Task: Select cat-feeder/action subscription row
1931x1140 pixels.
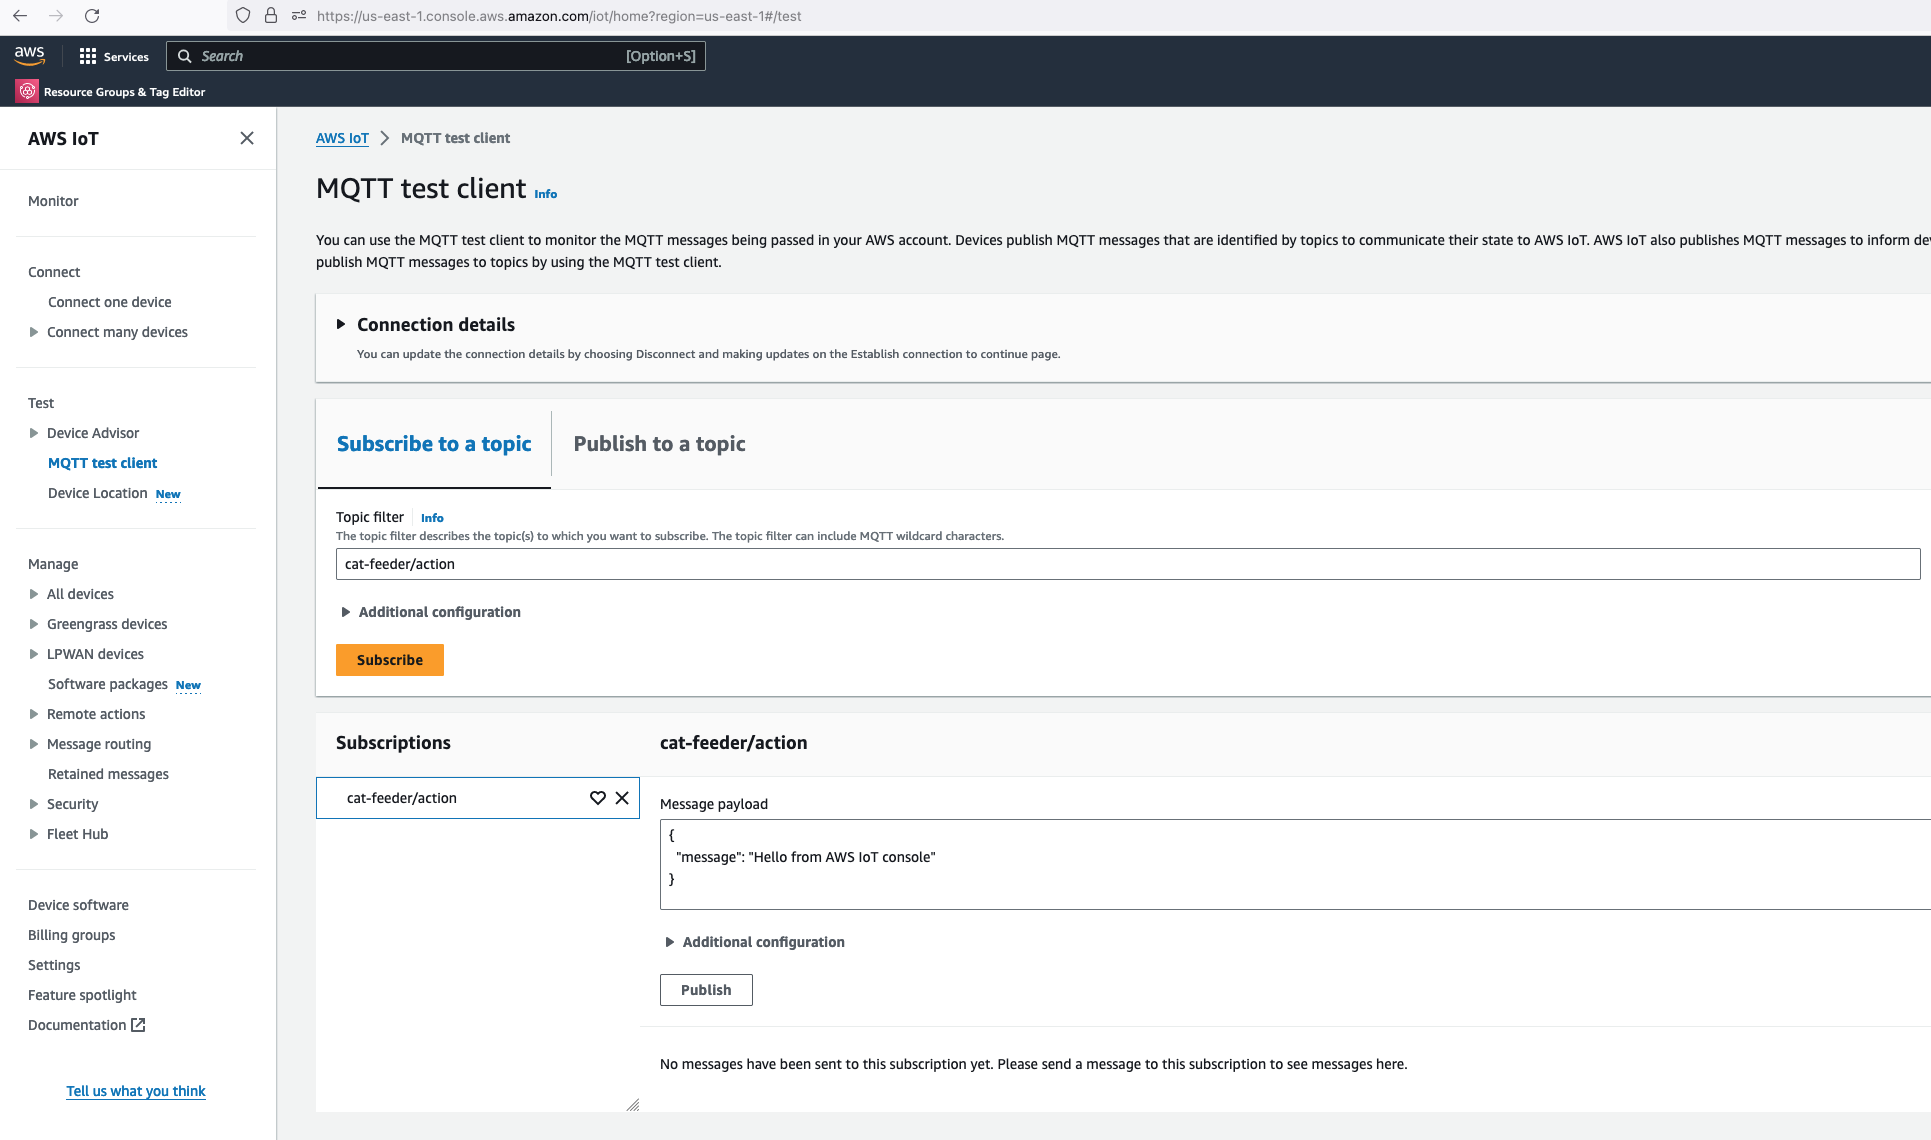Action: coord(478,798)
